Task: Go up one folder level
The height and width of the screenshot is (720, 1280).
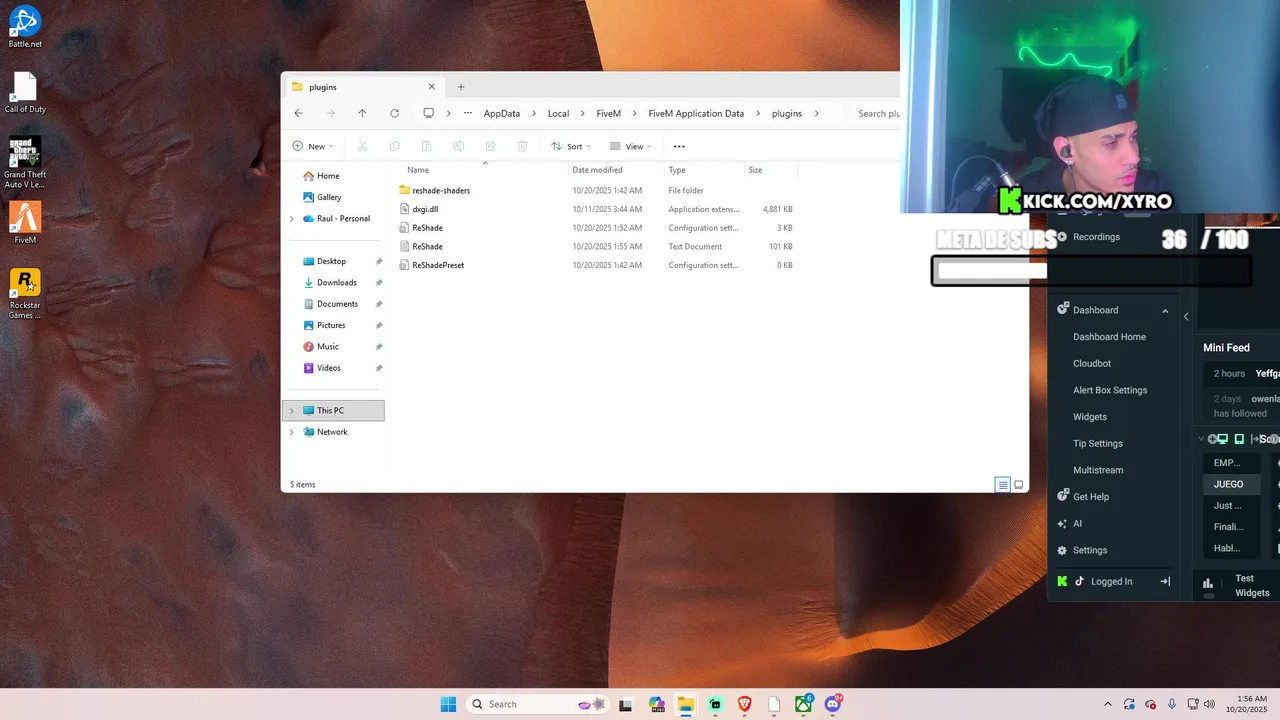Action: click(x=362, y=113)
